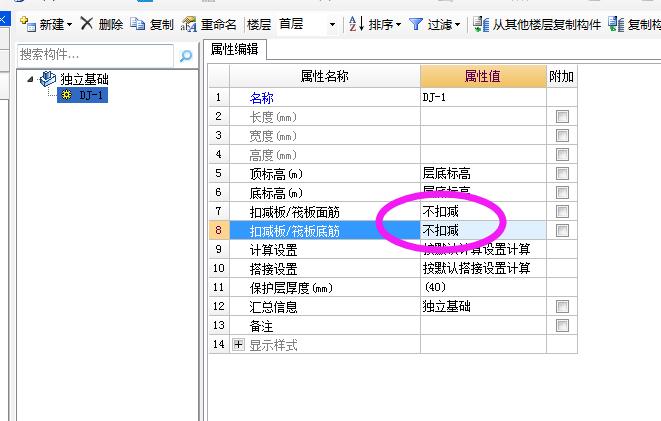661x421 pixels.
Task: Switch to 属性编辑 tab
Action: click(x=235, y=50)
